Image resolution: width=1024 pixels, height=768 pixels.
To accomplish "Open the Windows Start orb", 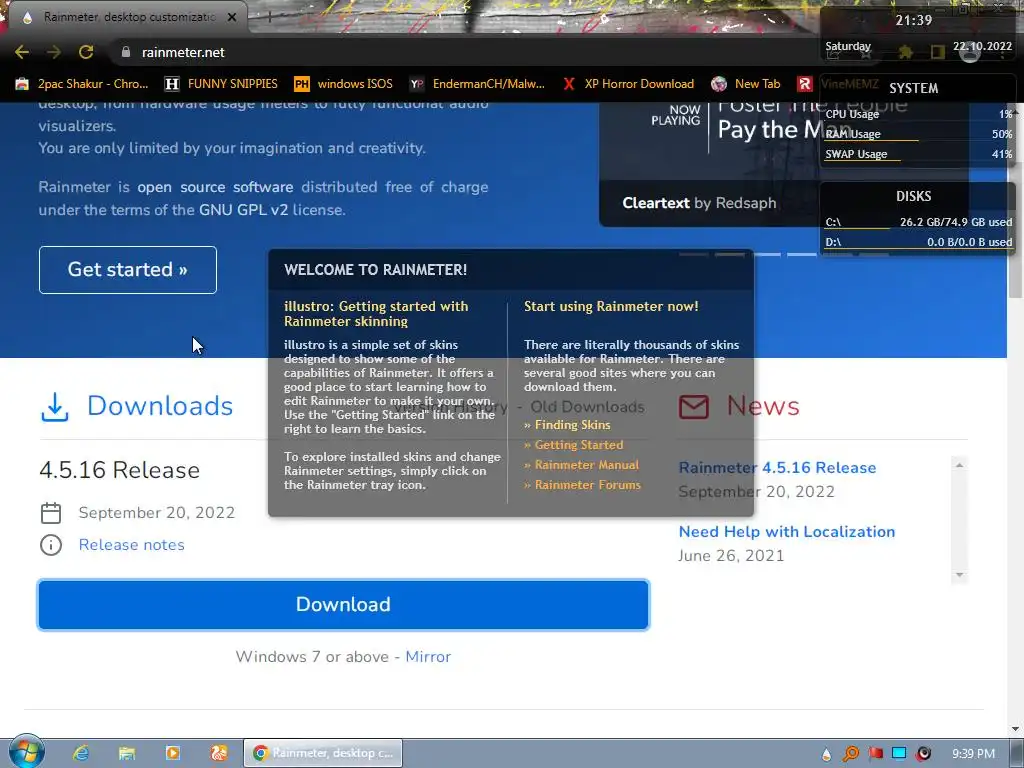I will point(26,752).
